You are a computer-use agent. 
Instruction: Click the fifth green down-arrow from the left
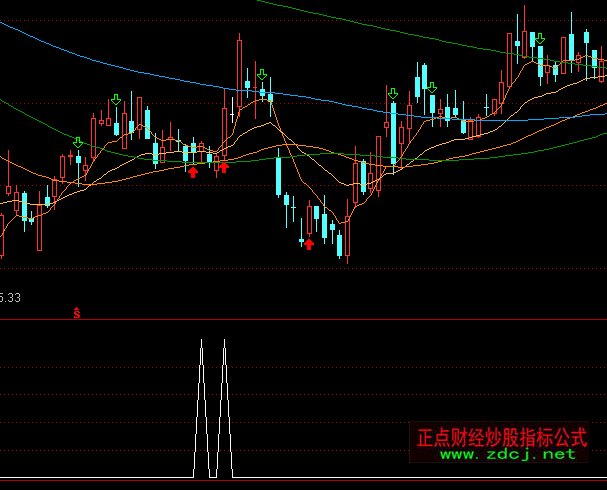point(431,88)
